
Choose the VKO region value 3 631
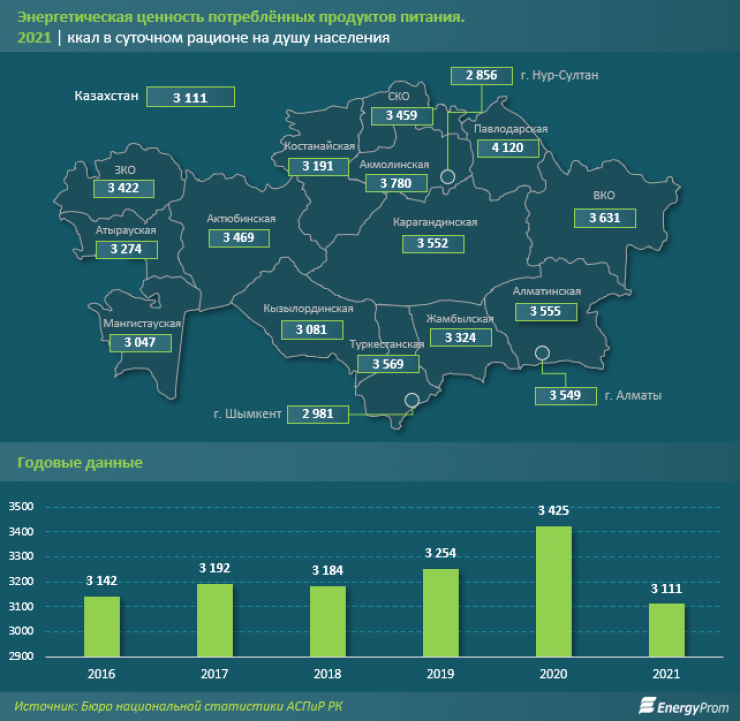[603, 217]
